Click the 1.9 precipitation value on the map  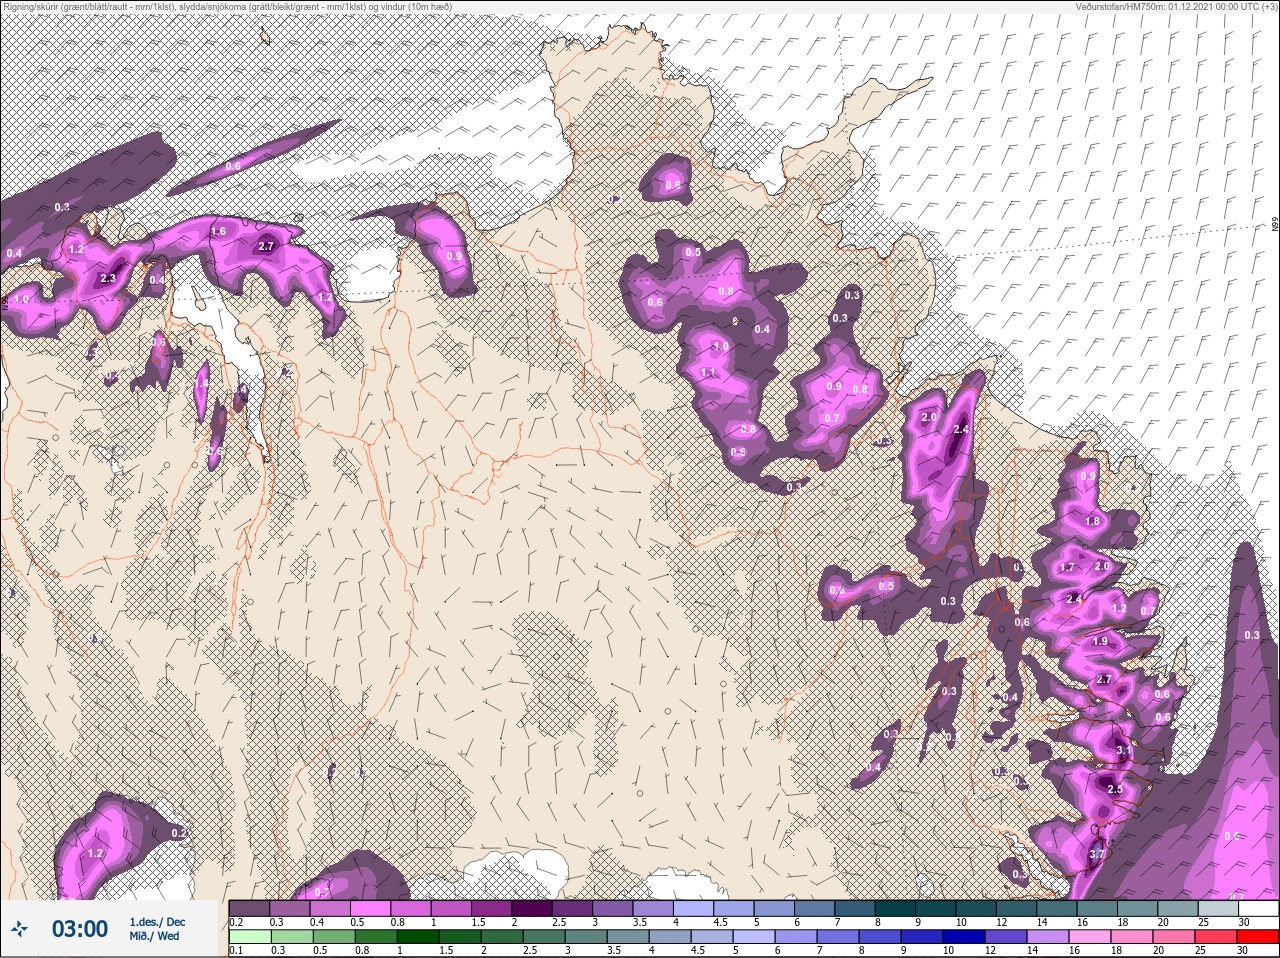(x=1100, y=641)
